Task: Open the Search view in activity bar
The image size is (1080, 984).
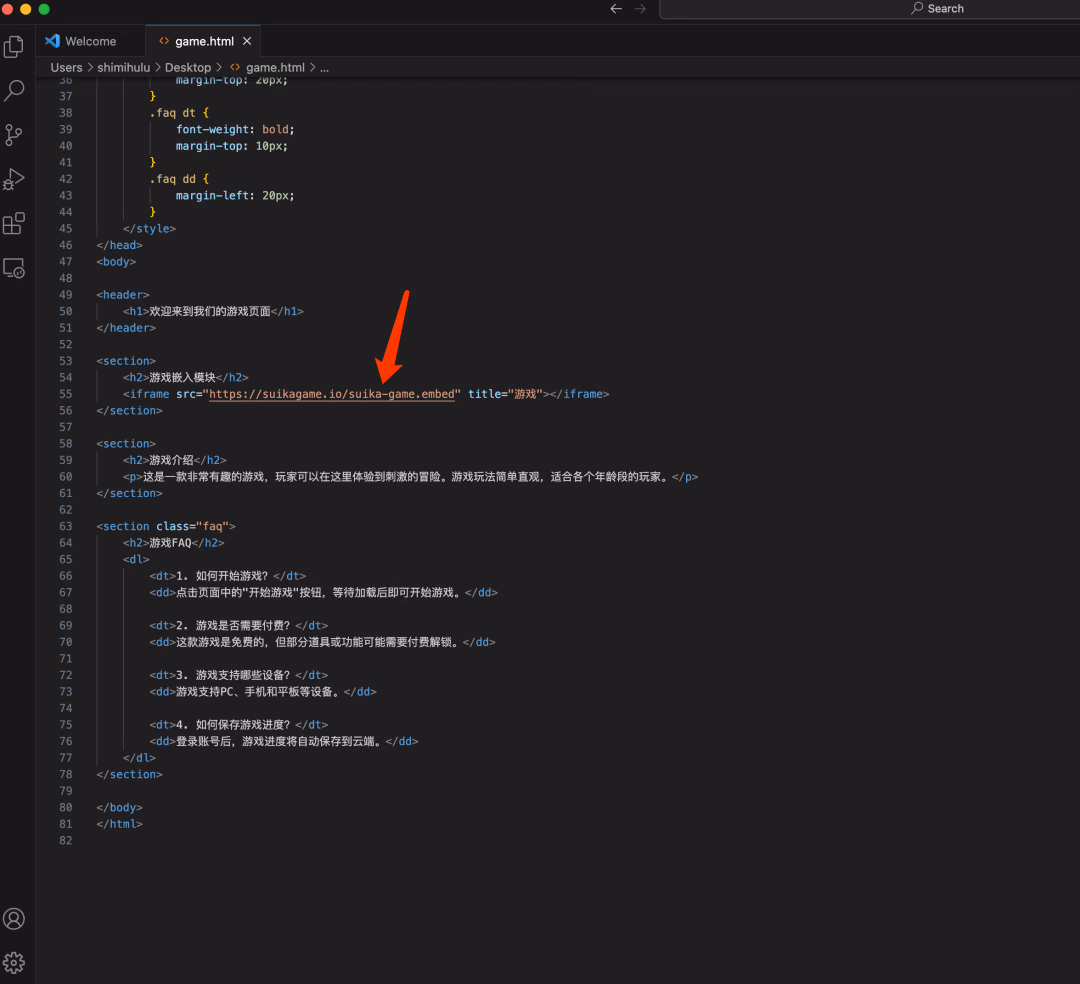Action: (x=14, y=90)
